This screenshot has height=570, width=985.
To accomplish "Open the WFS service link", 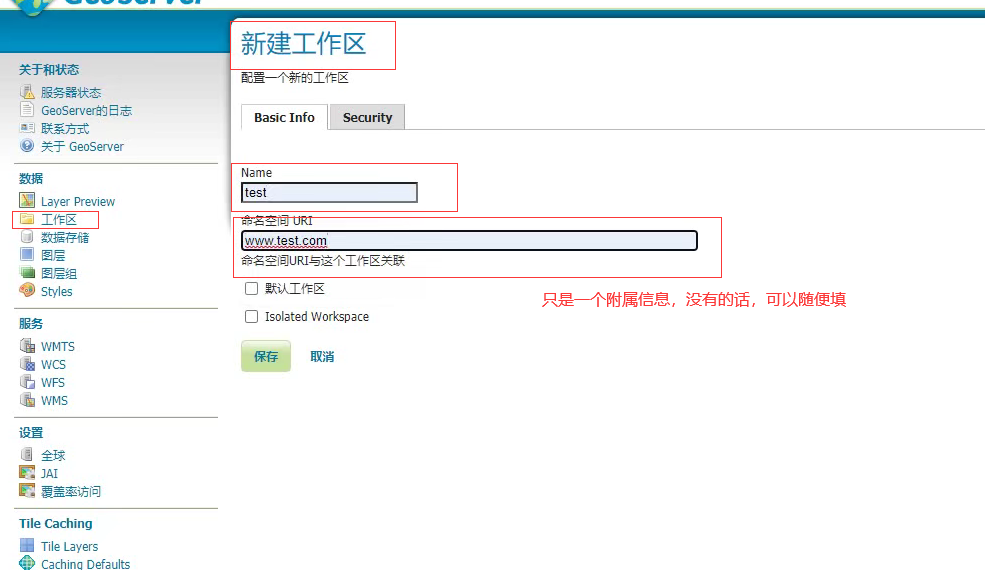I will point(53,382).
